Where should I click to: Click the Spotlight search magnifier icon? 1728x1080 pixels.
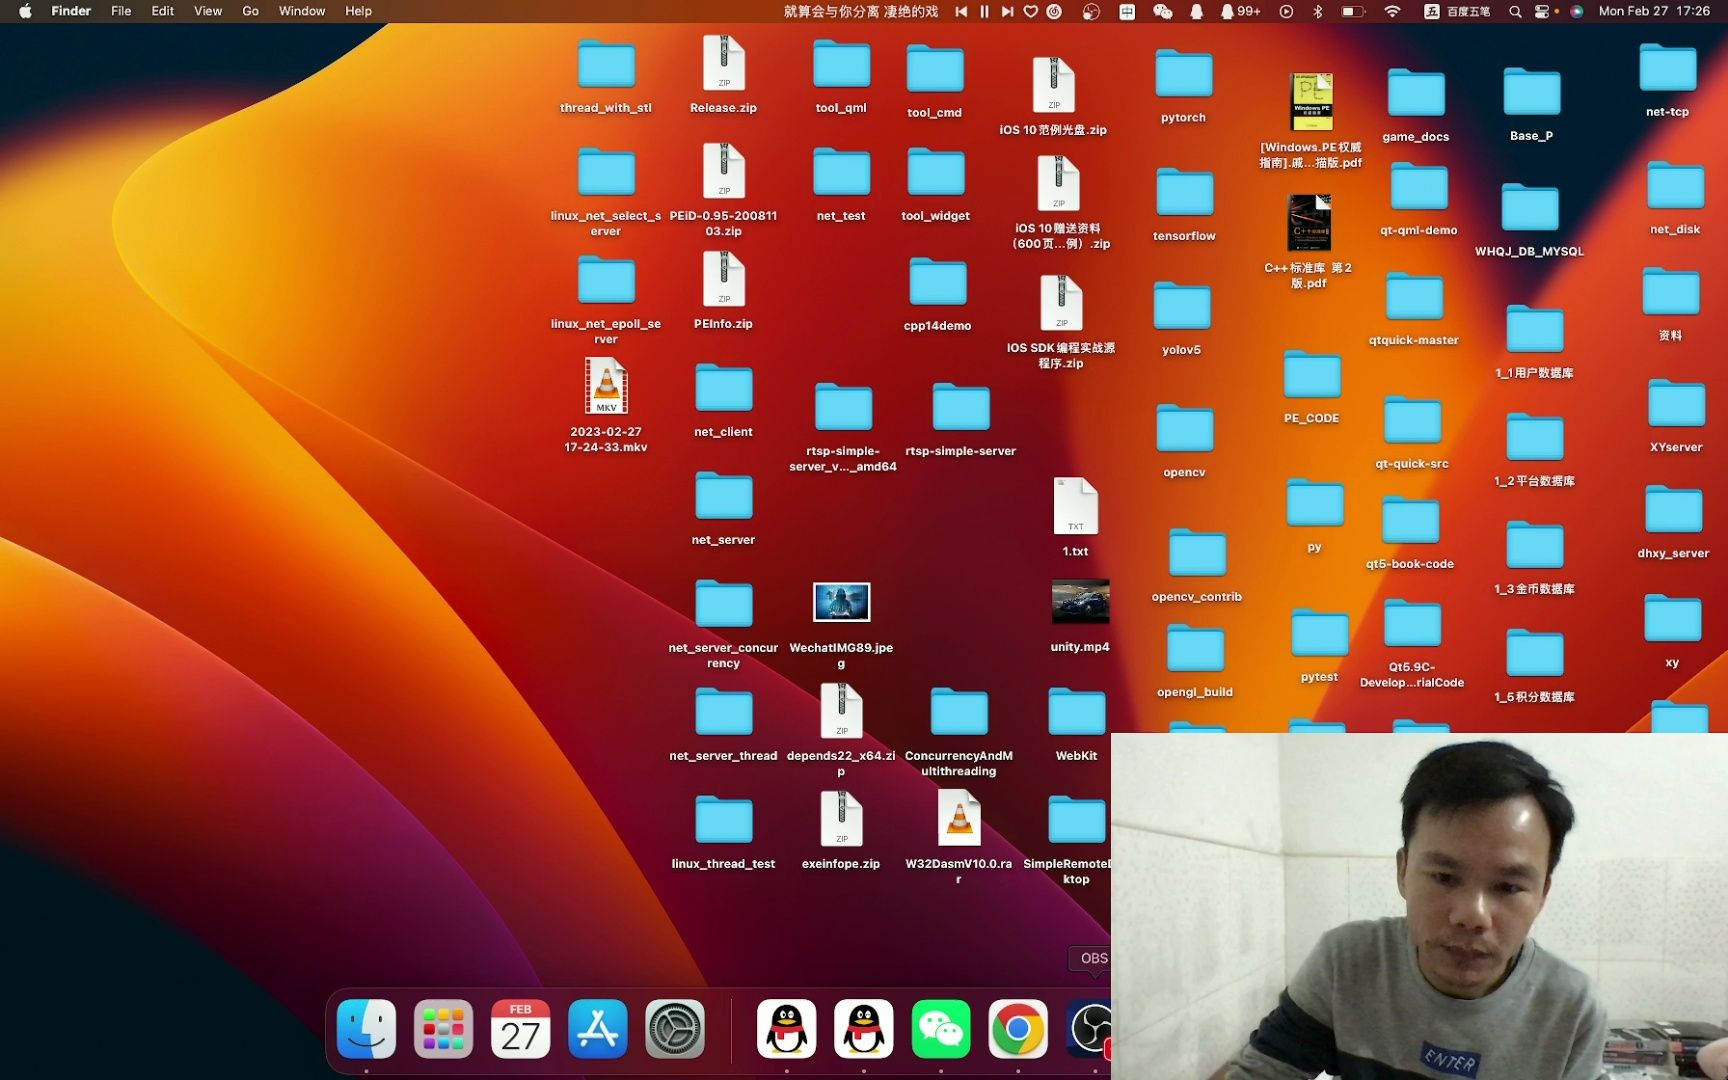click(1515, 11)
